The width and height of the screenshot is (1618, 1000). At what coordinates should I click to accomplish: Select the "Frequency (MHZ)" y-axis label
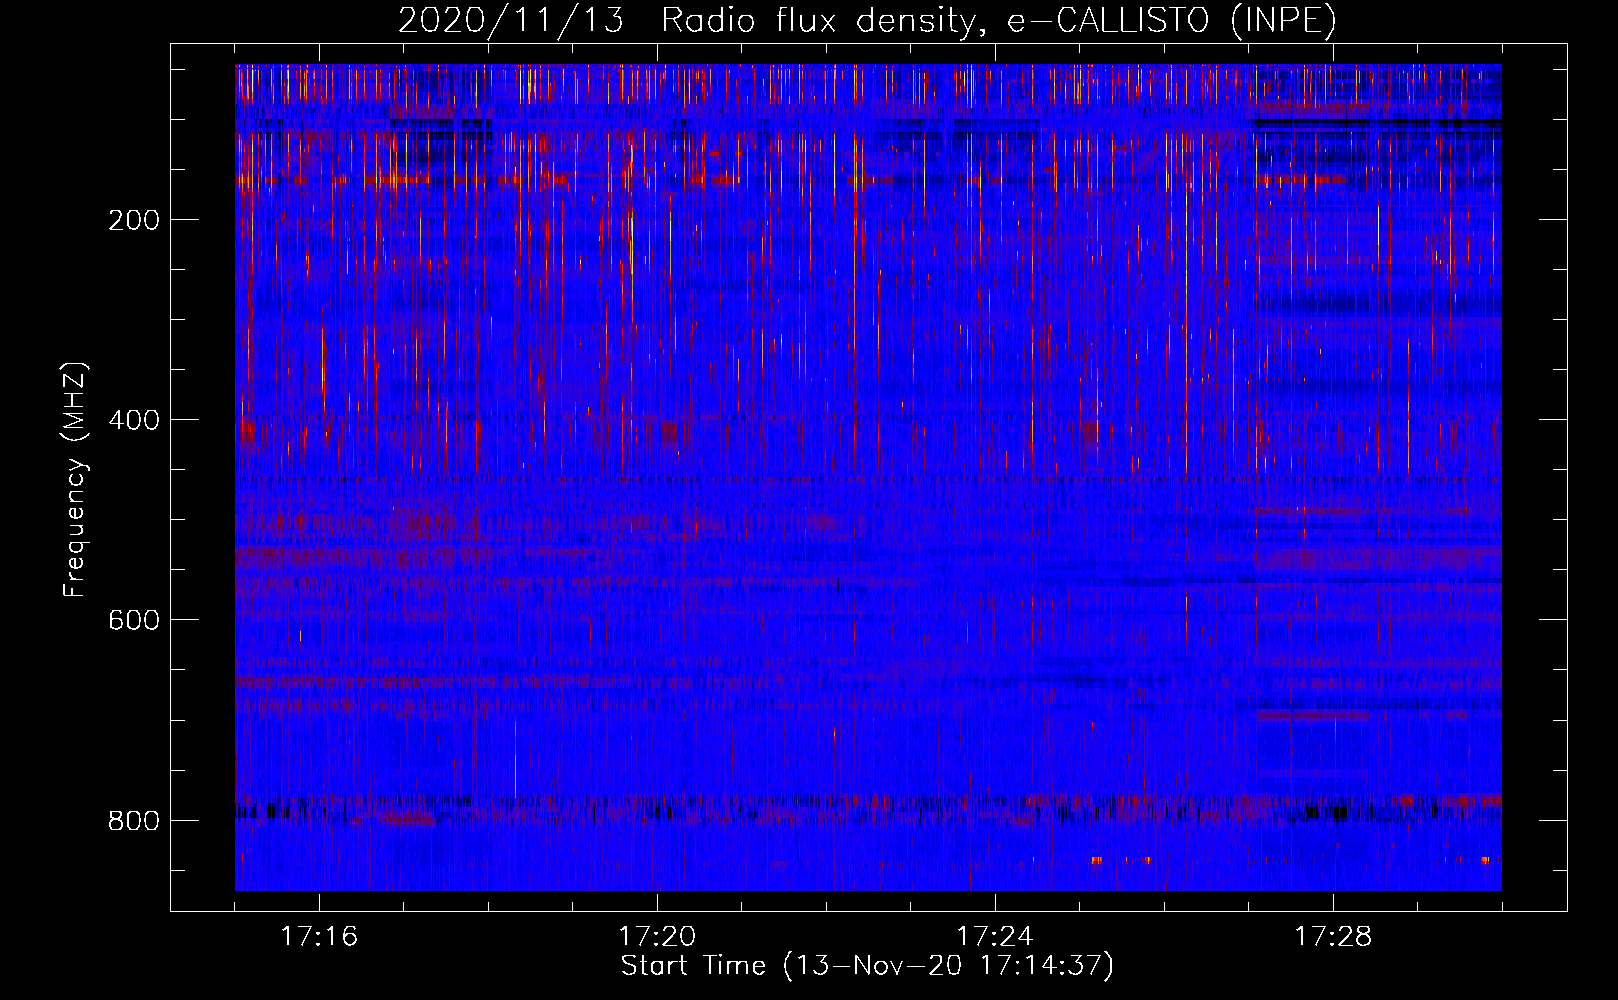coord(75,480)
